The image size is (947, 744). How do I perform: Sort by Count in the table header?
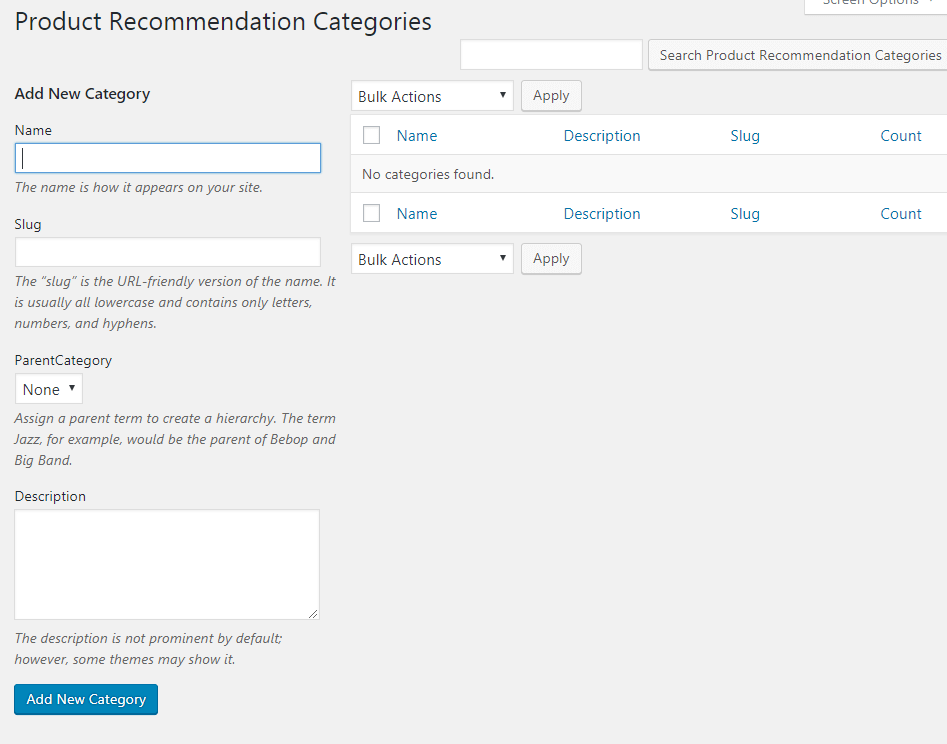tap(900, 136)
